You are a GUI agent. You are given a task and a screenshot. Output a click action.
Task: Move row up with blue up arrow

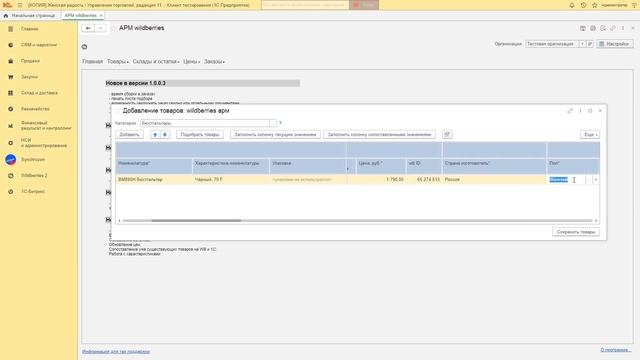(x=155, y=135)
